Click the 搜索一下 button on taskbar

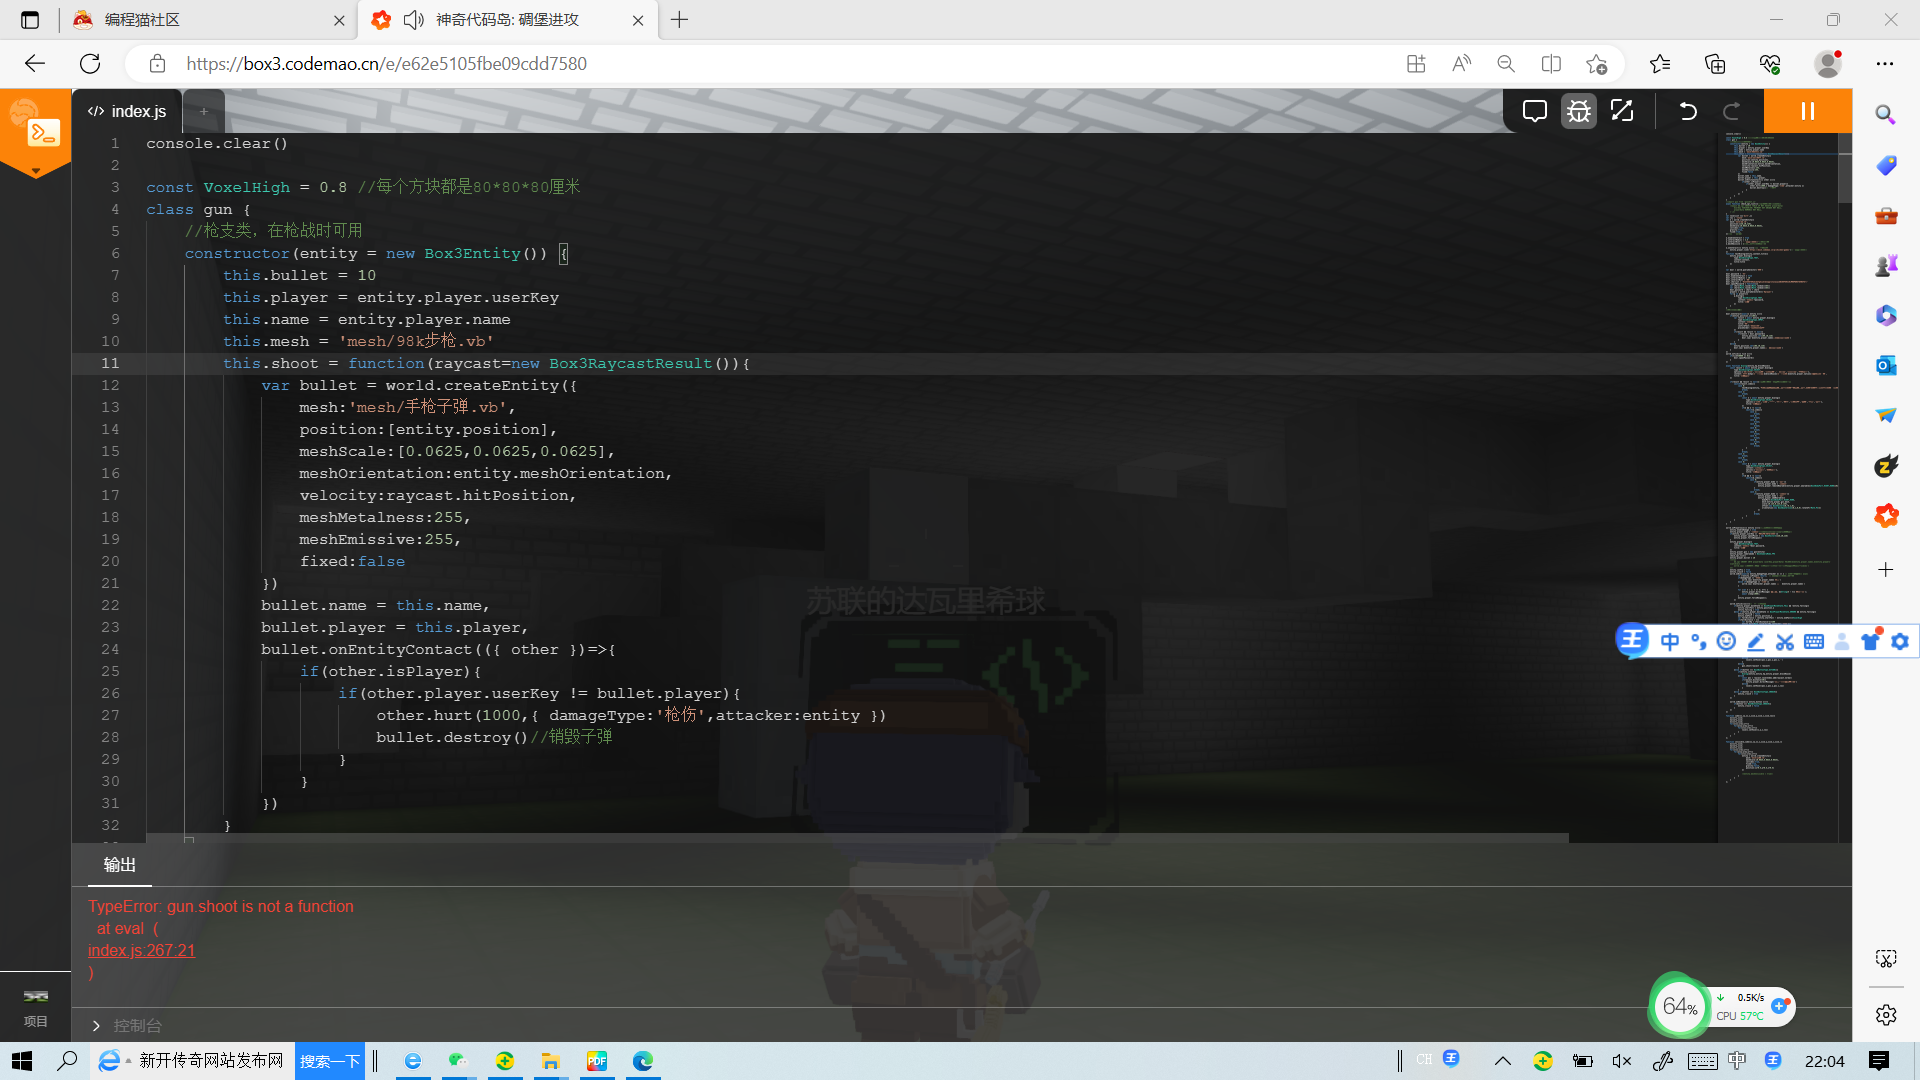(330, 1061)
